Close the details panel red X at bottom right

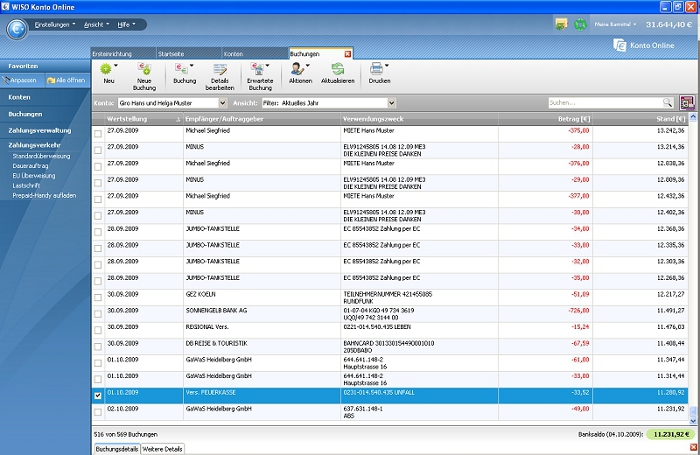pos(693,447)
